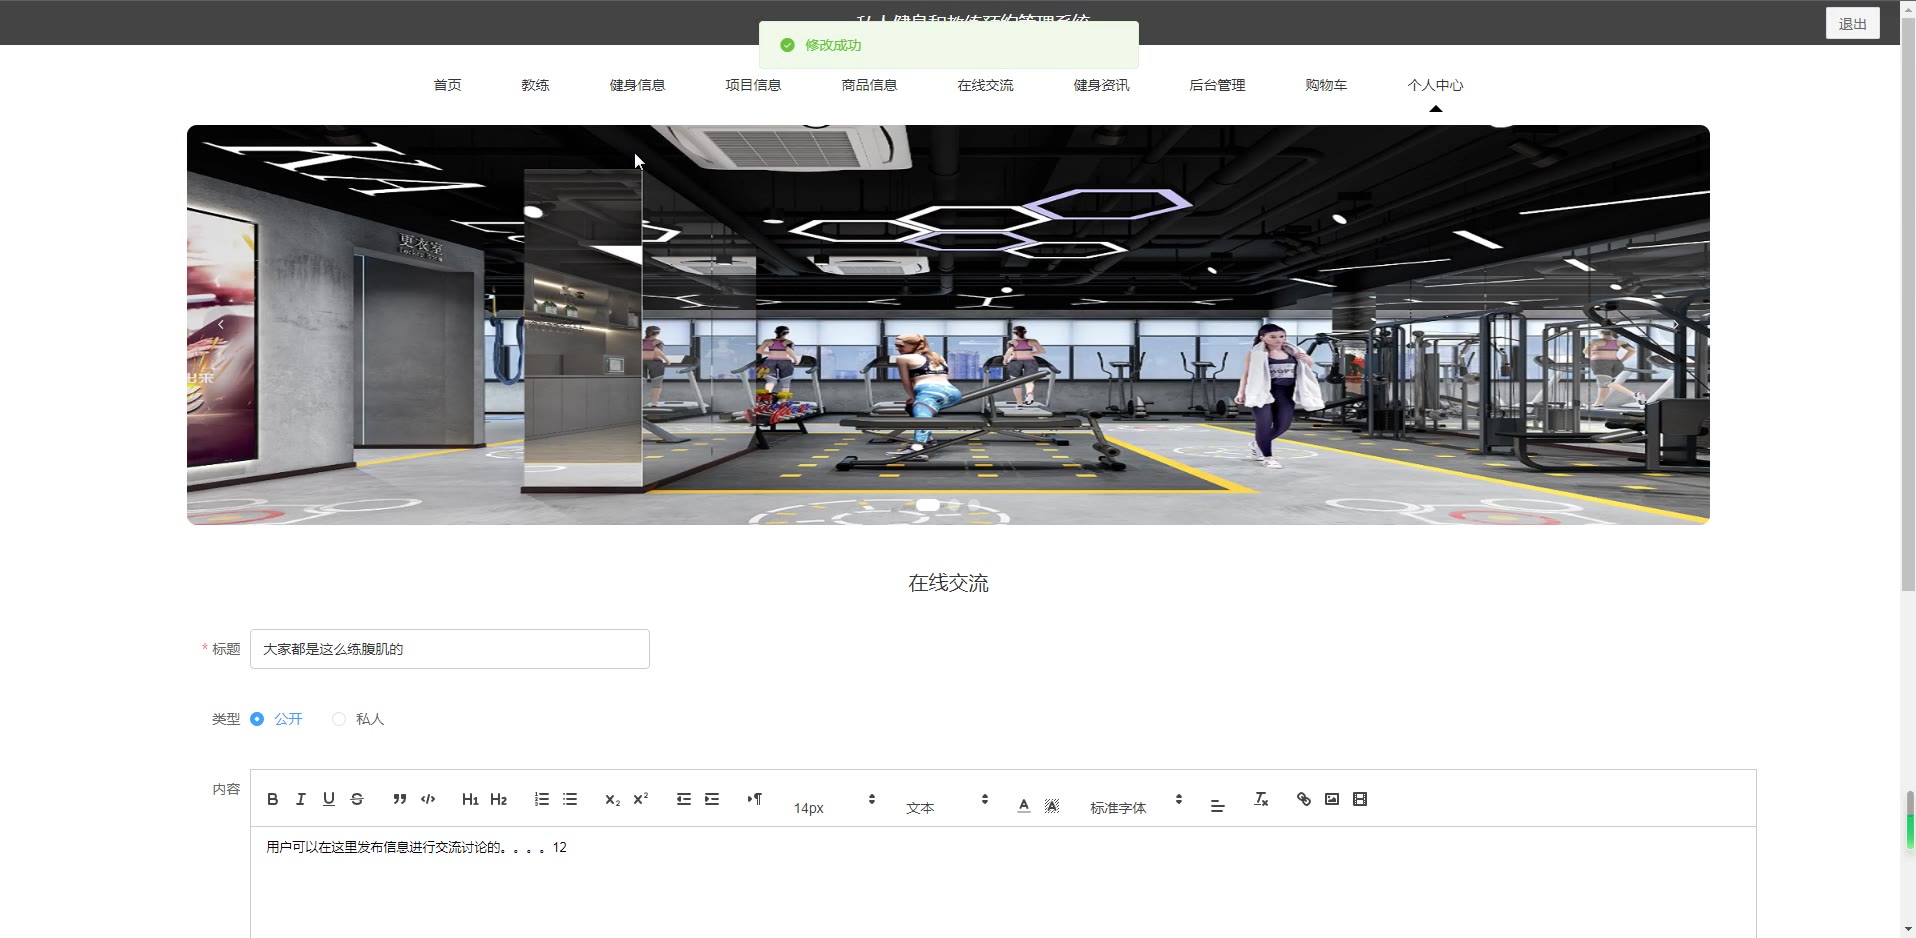The image size is (1916, 938).
Task: Increase text indent
Action: pyautogui.click(x=712, y=799)
